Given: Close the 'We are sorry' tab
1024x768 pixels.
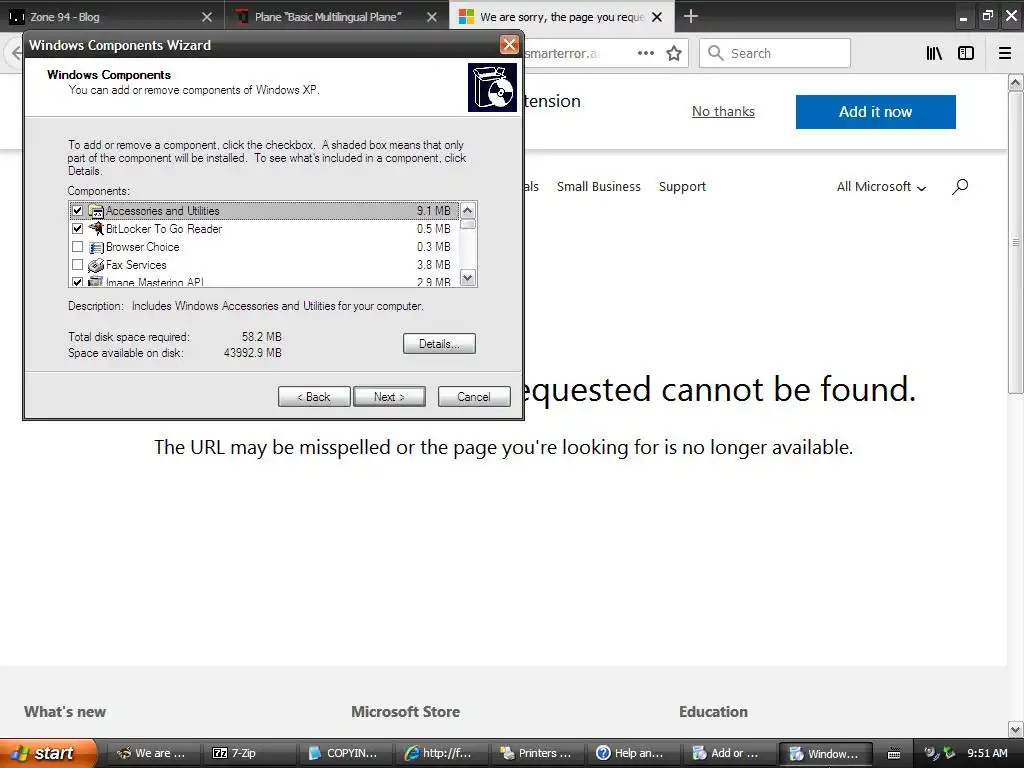Looking at the screenshot, I should tap(657, 17).
